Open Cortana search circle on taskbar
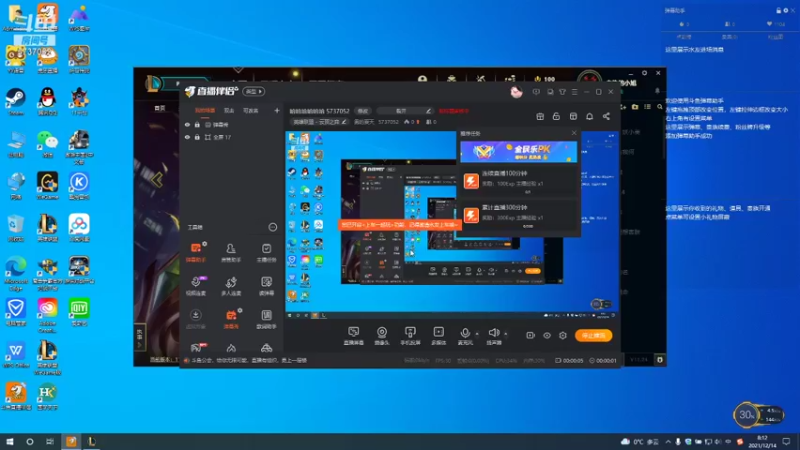The image size is (800, 450). pyautogui.click(x=30, y=441)
